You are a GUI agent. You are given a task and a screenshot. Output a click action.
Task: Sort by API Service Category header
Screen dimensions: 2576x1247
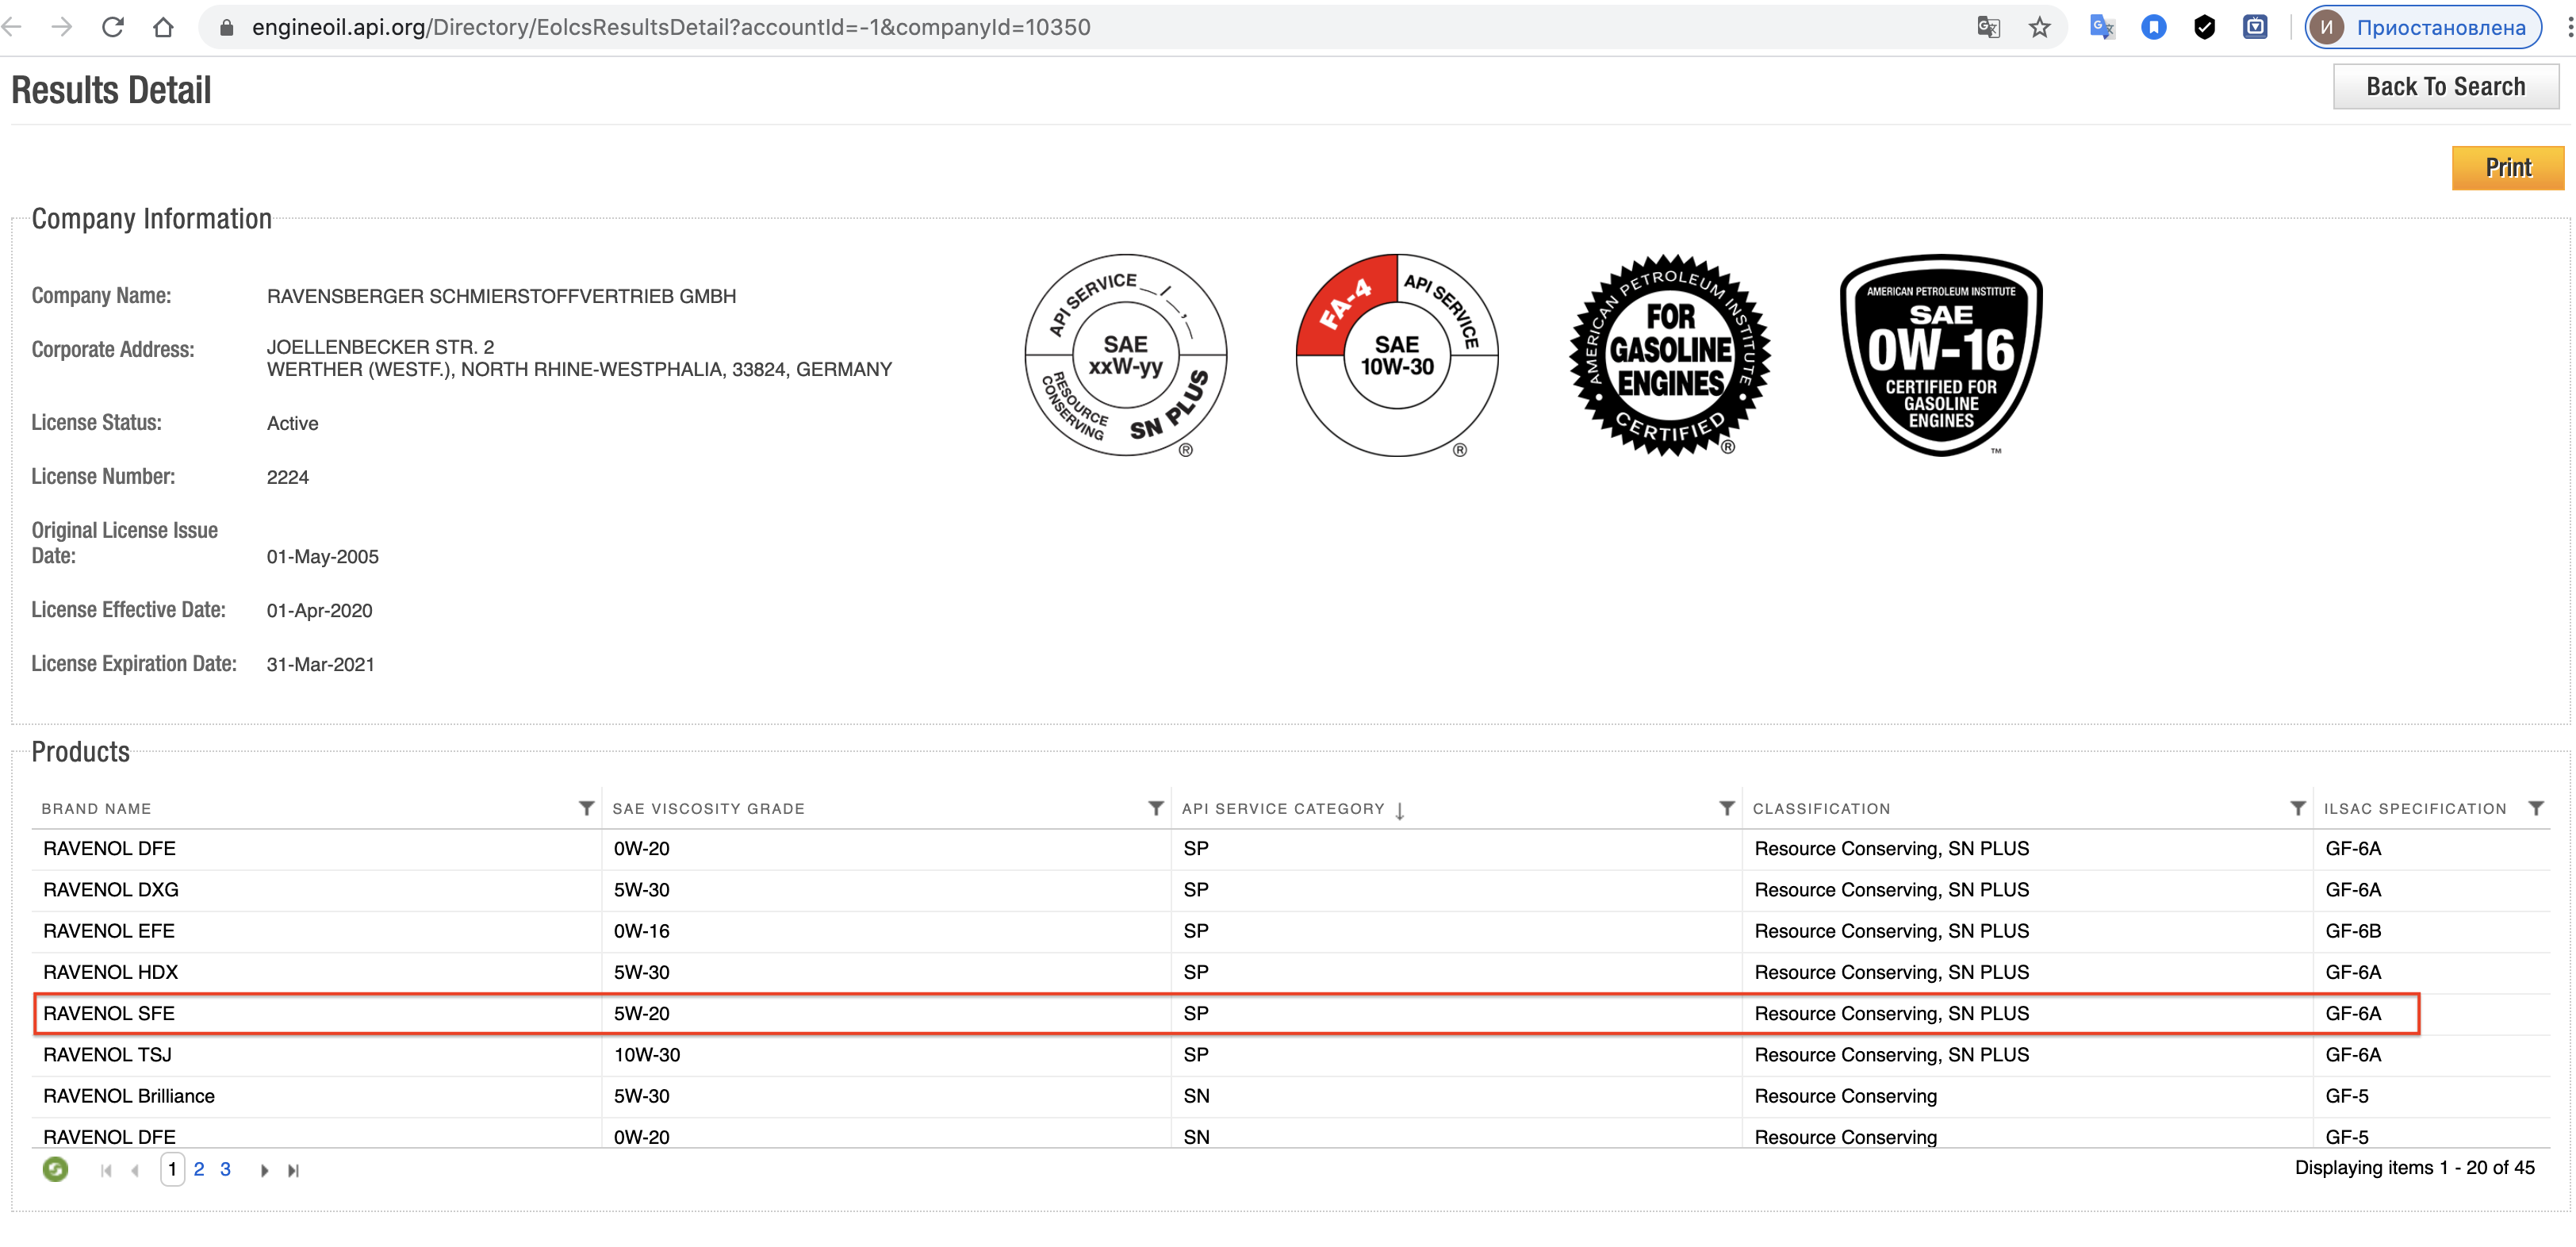click(1283, 808)
